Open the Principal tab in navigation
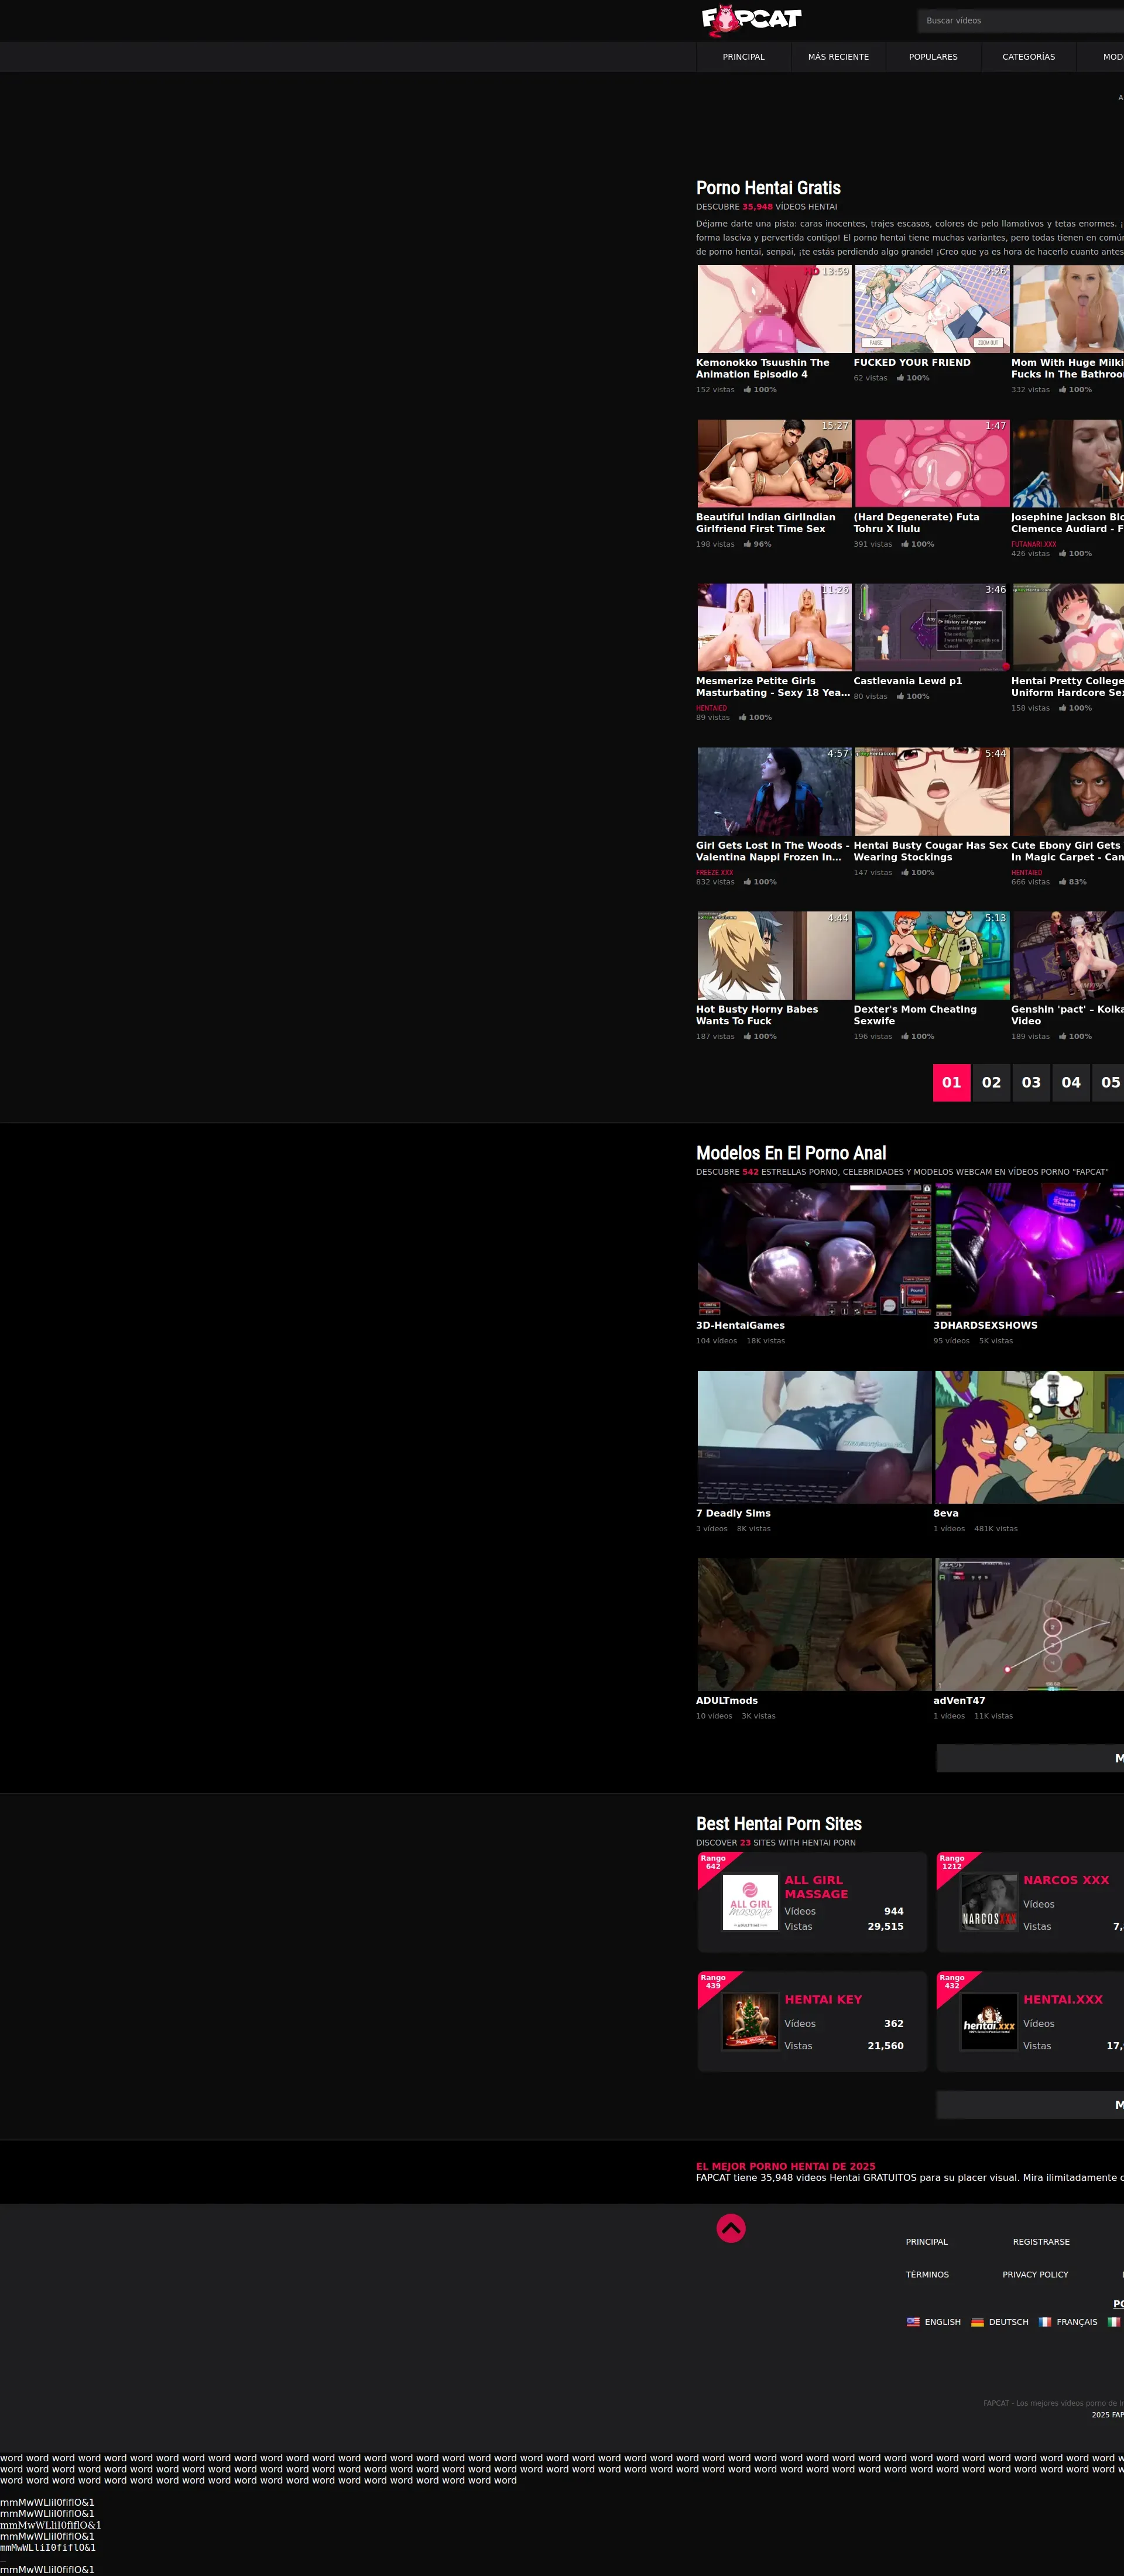The width and height of the screenshot is (1124, 2576). pyautogui.click(x=743, y=57)
